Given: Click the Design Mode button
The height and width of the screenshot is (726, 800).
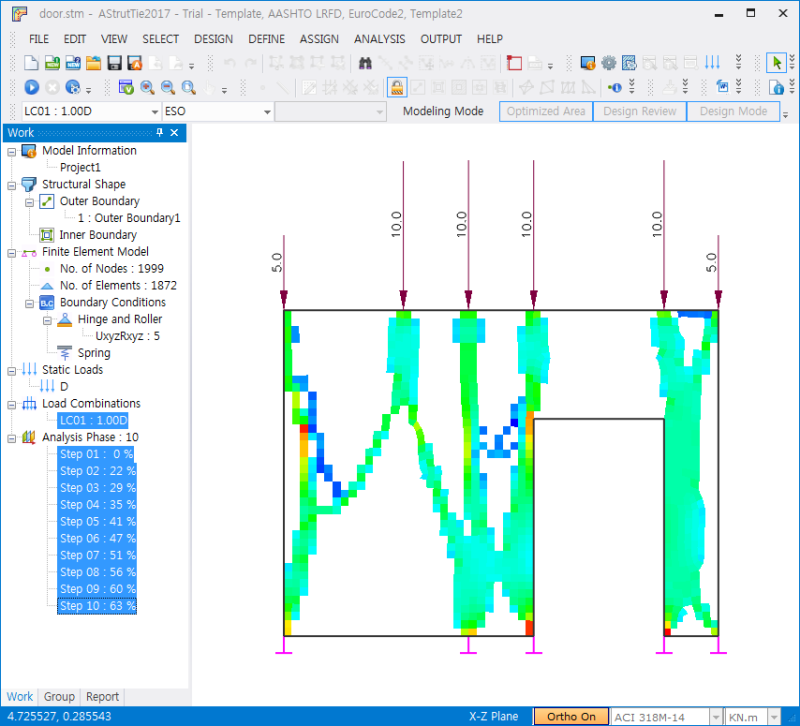Looking at the screenshot, I should 733,111.
